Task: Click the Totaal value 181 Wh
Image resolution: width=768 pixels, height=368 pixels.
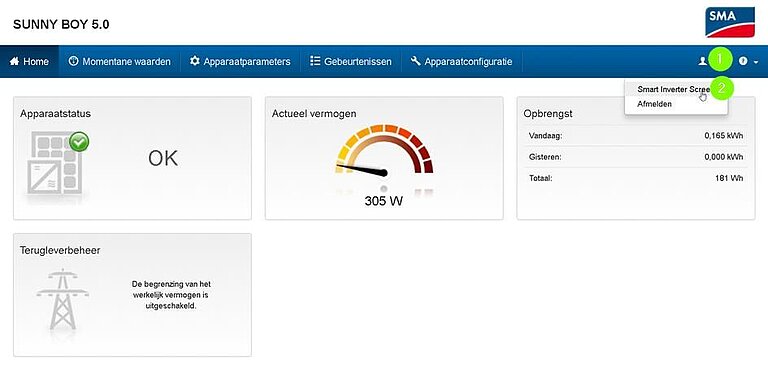Action: [729, 178]
